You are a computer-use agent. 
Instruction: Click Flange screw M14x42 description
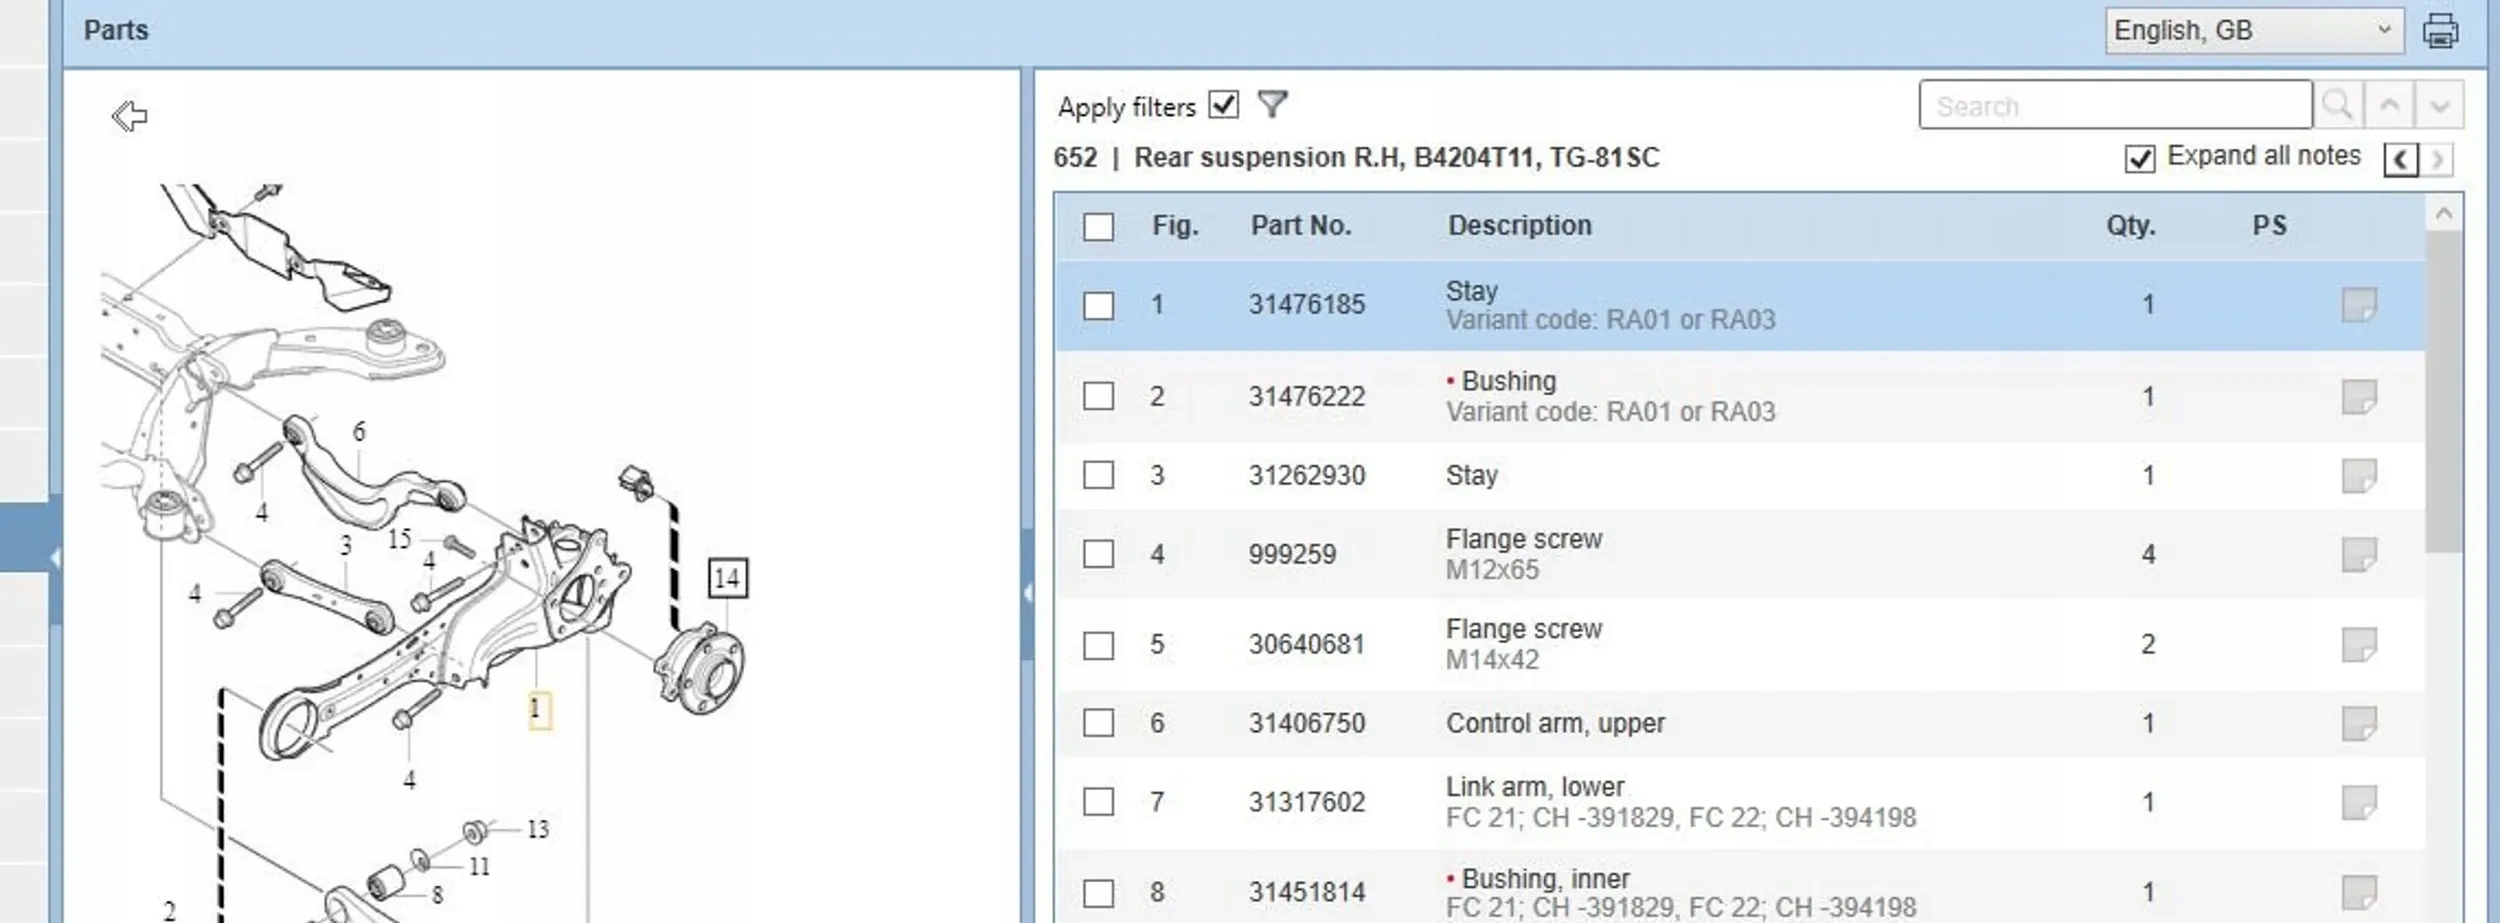[x=1524, y=645]
